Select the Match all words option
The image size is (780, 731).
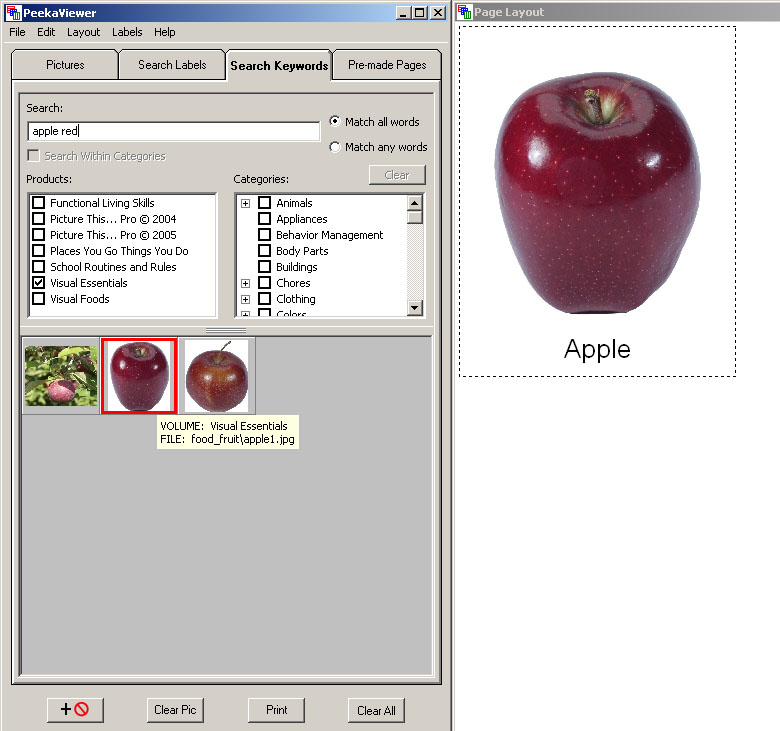pyautogui.click(x=335, y=121)
